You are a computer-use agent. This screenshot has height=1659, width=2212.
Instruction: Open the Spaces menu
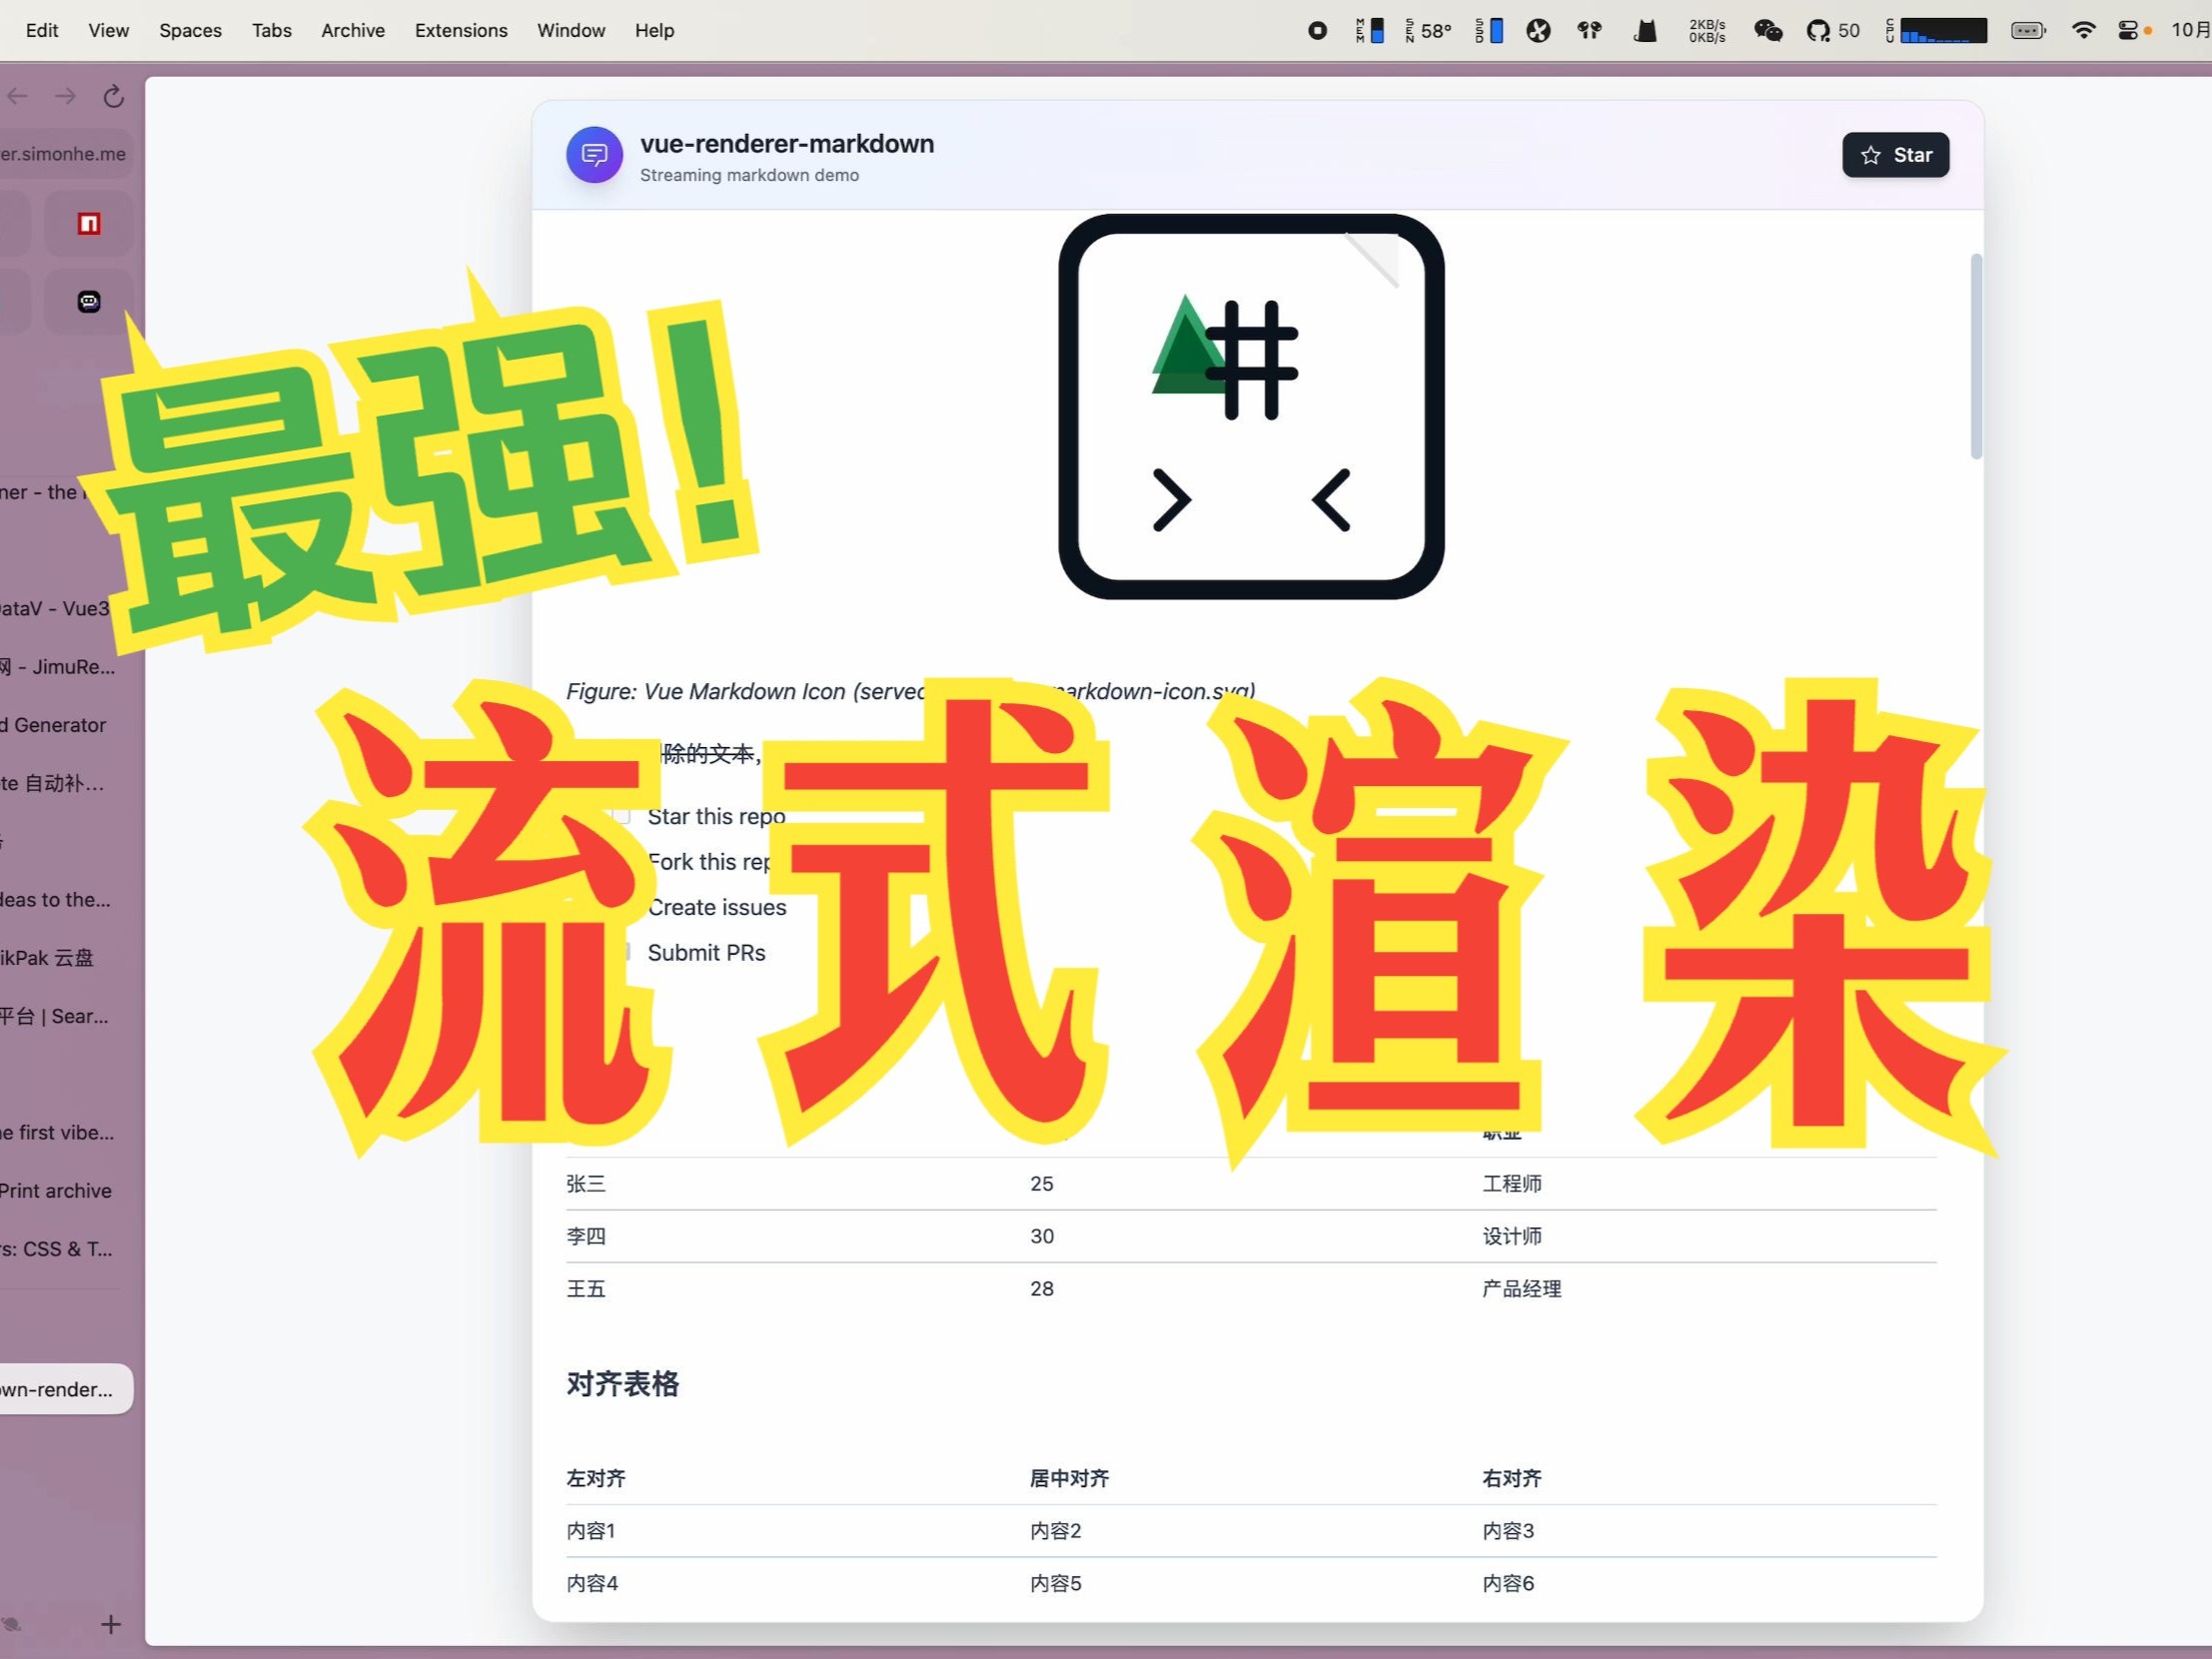(190, 31)
